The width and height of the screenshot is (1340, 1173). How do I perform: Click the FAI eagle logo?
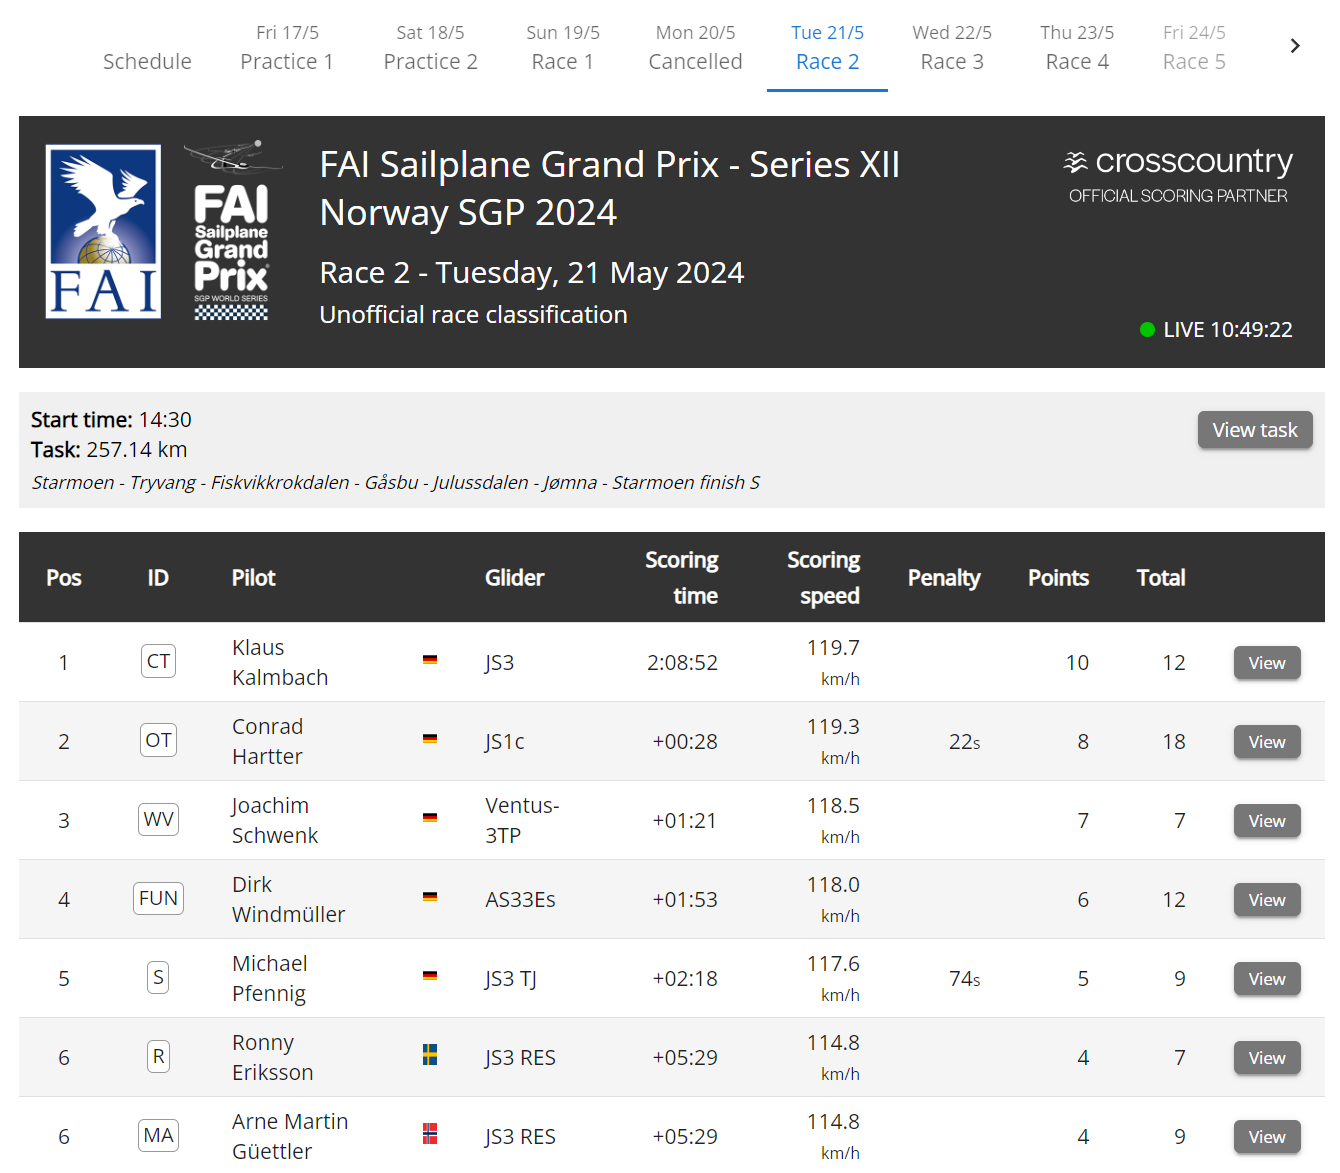pyautogui.click(x=103, y=232)
